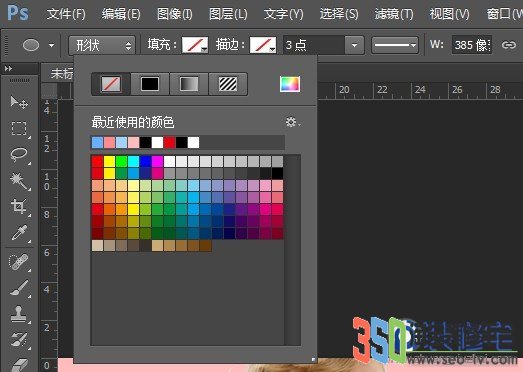Open the tool preset picker arrow
Image resolution: width=523 pixels, height=372 pixels.
pyautogui.click(x=51, y=45)
